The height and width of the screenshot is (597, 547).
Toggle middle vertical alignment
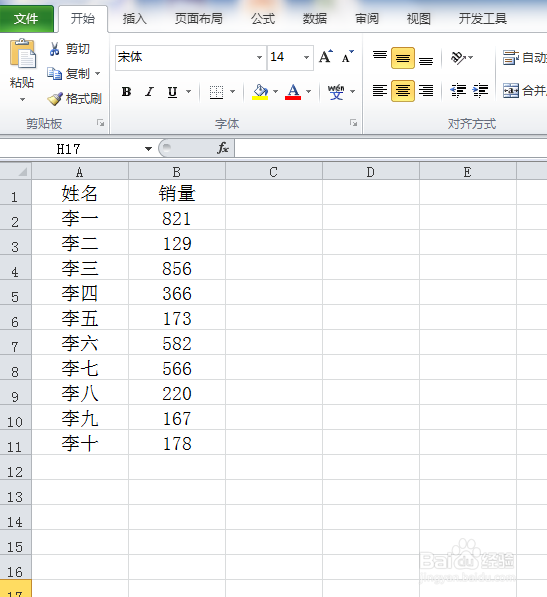click(x=403, y=58)
